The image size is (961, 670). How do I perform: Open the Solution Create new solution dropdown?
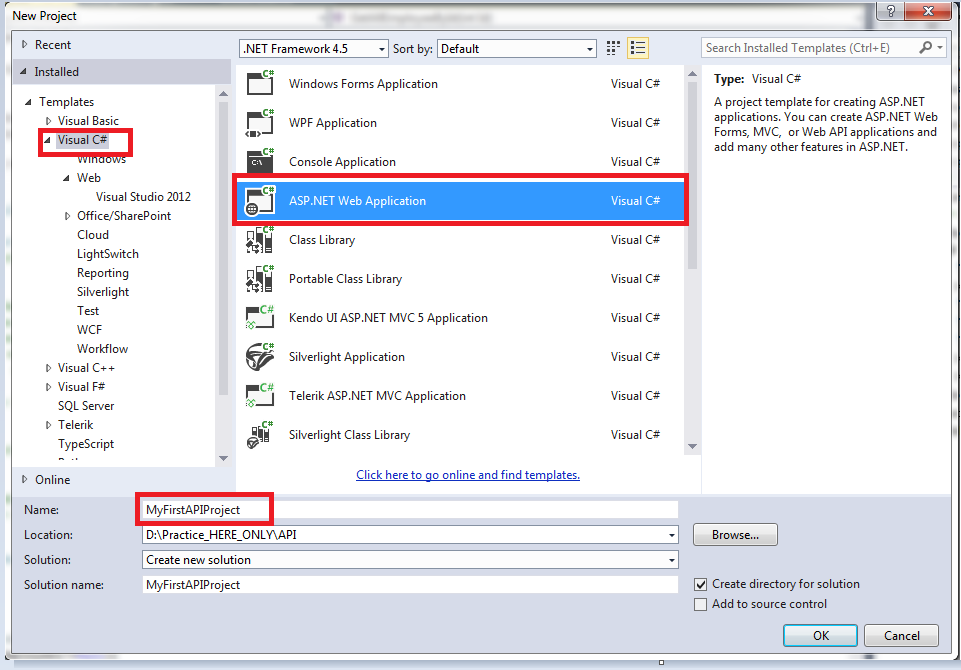(672, 560)
